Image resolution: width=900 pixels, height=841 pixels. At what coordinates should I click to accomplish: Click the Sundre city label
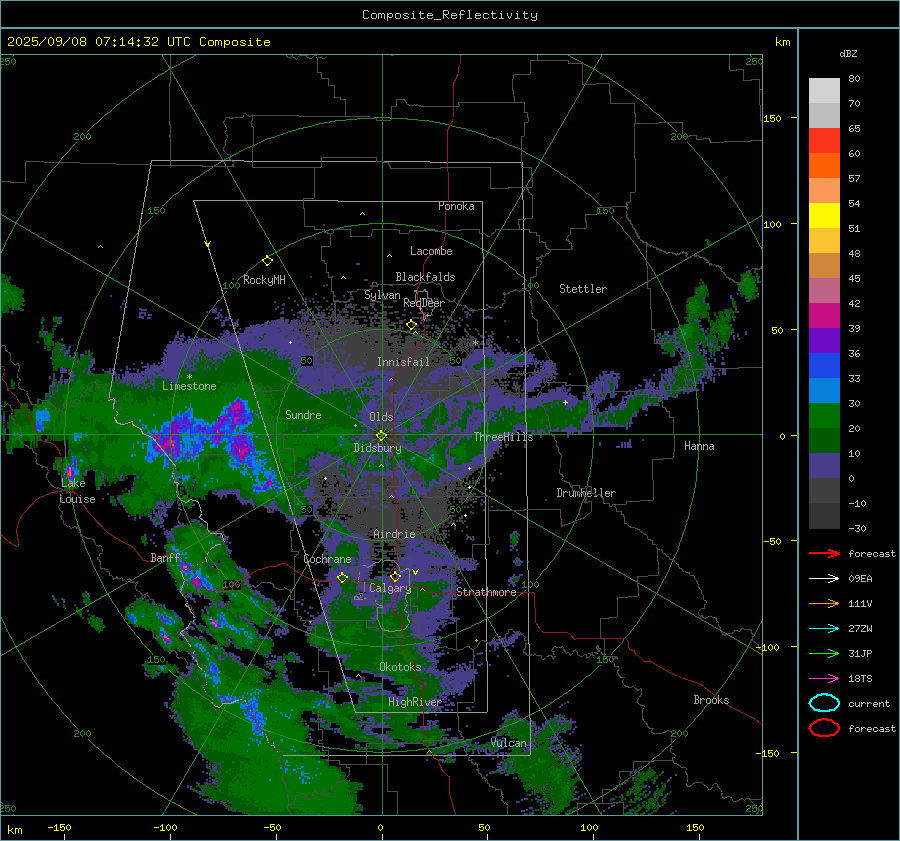click(x=303, y=414)
